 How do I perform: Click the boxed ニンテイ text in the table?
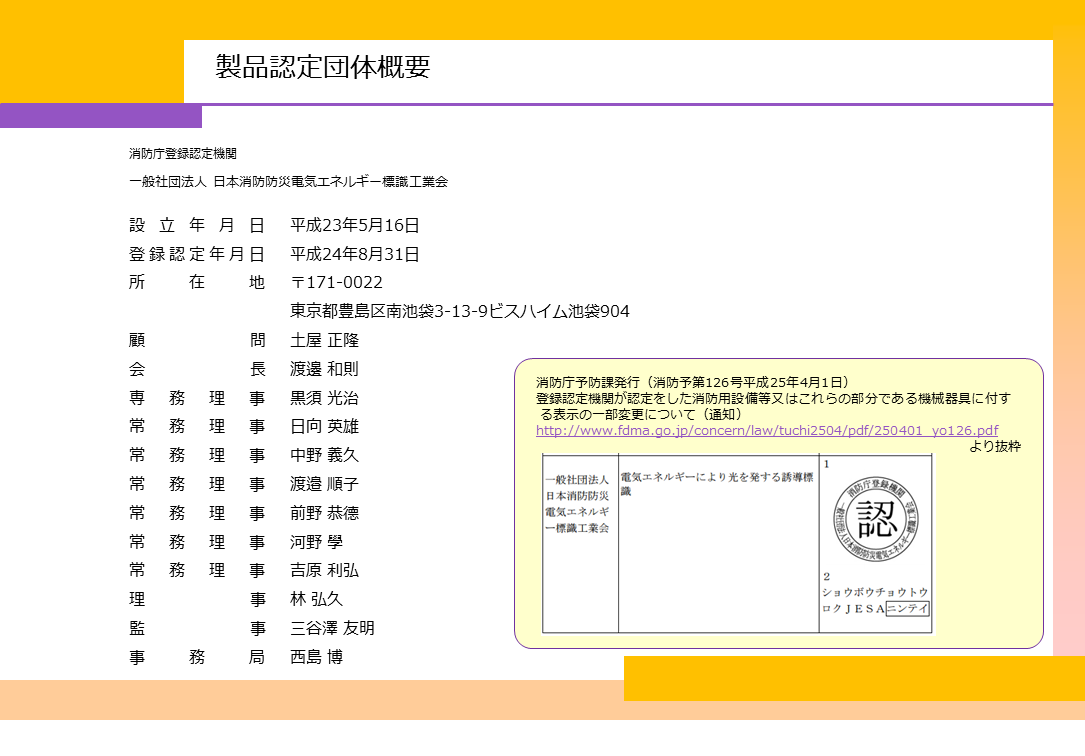click(x=907, y=609)
